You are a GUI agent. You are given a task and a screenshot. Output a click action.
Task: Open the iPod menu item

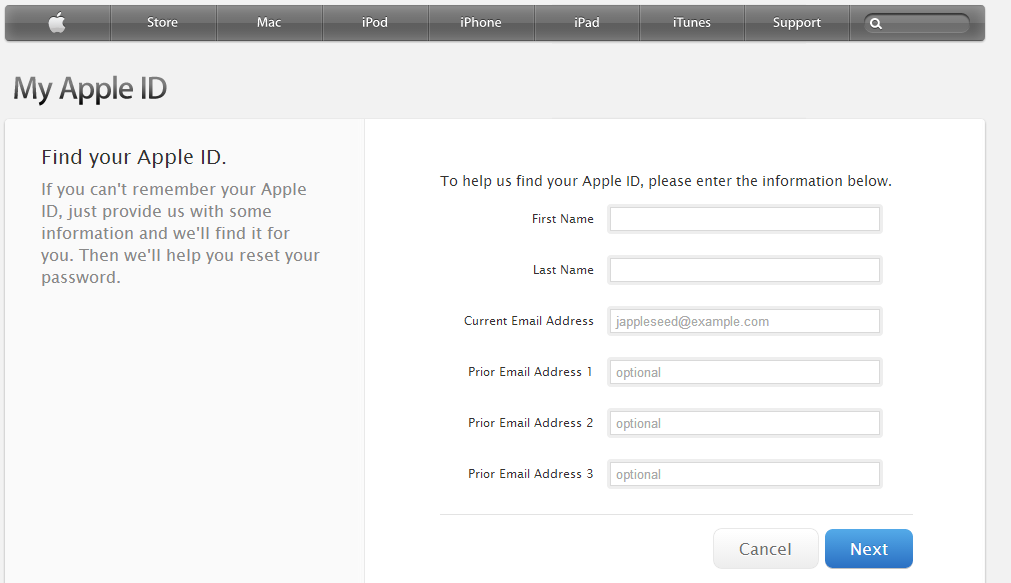tap(375, 23)
